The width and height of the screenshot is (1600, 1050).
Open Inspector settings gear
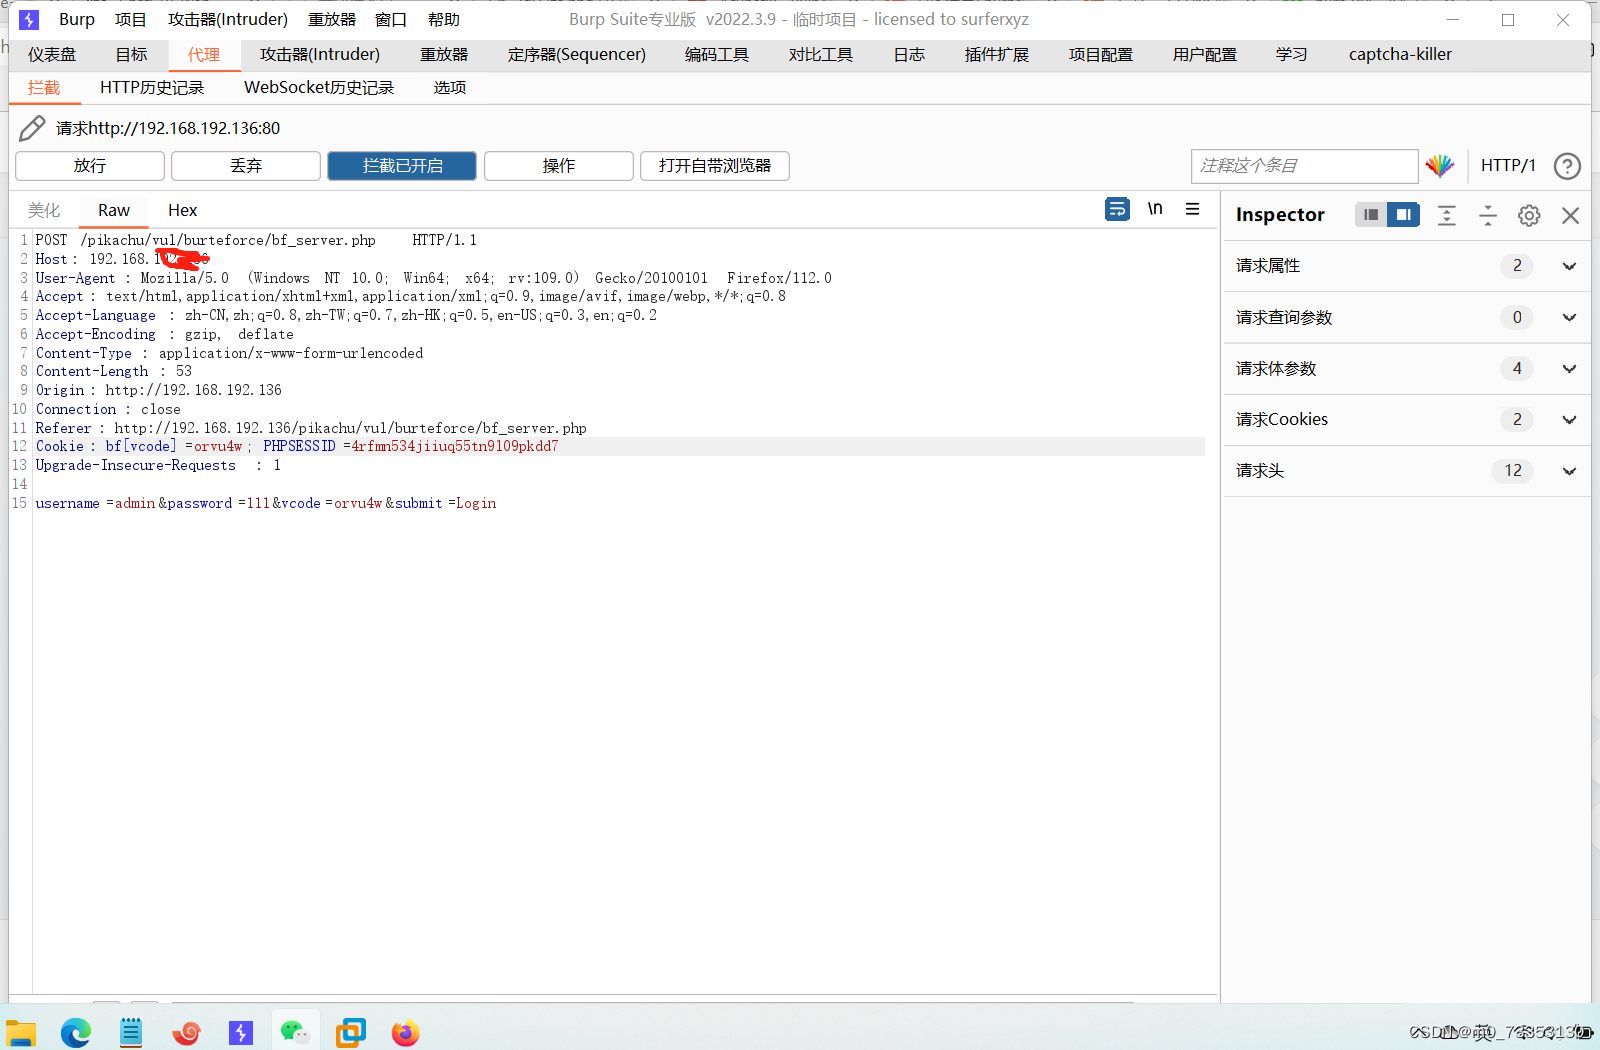(1529, 215)
